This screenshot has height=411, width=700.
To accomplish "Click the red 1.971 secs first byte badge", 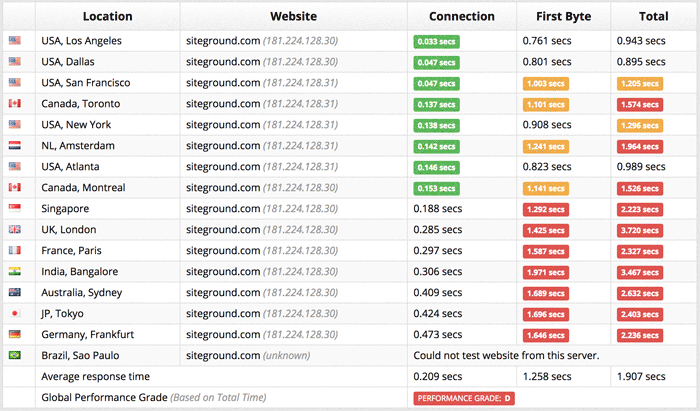I will (x=546, y=273).
